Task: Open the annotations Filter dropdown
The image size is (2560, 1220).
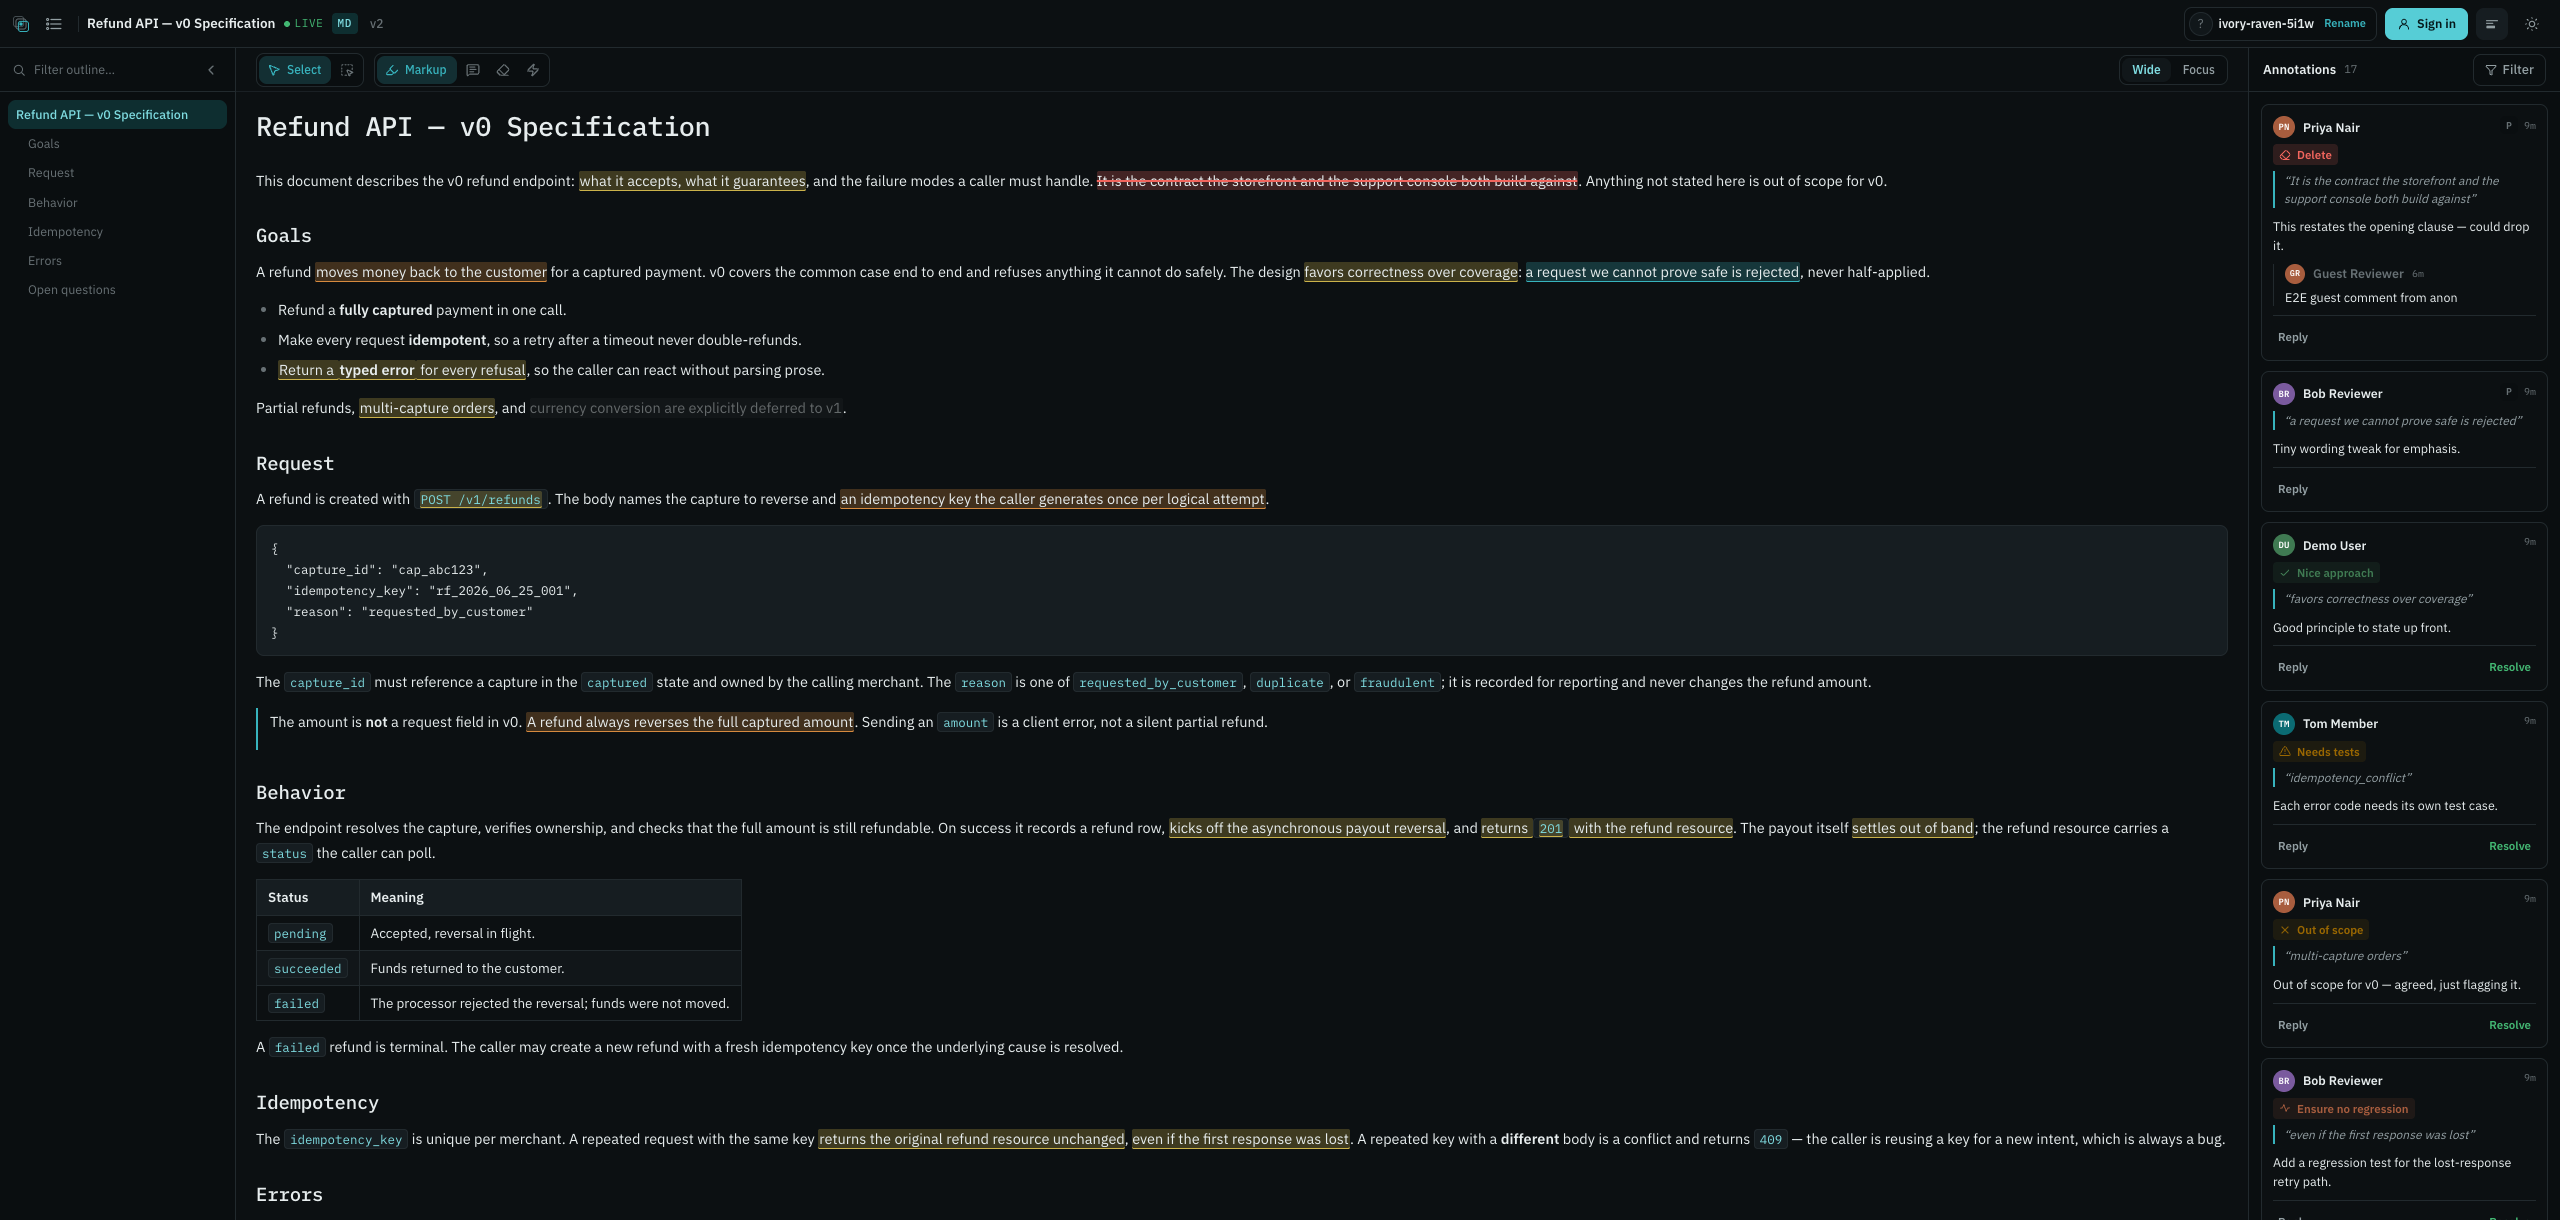Action: [x=2510, y=70]
